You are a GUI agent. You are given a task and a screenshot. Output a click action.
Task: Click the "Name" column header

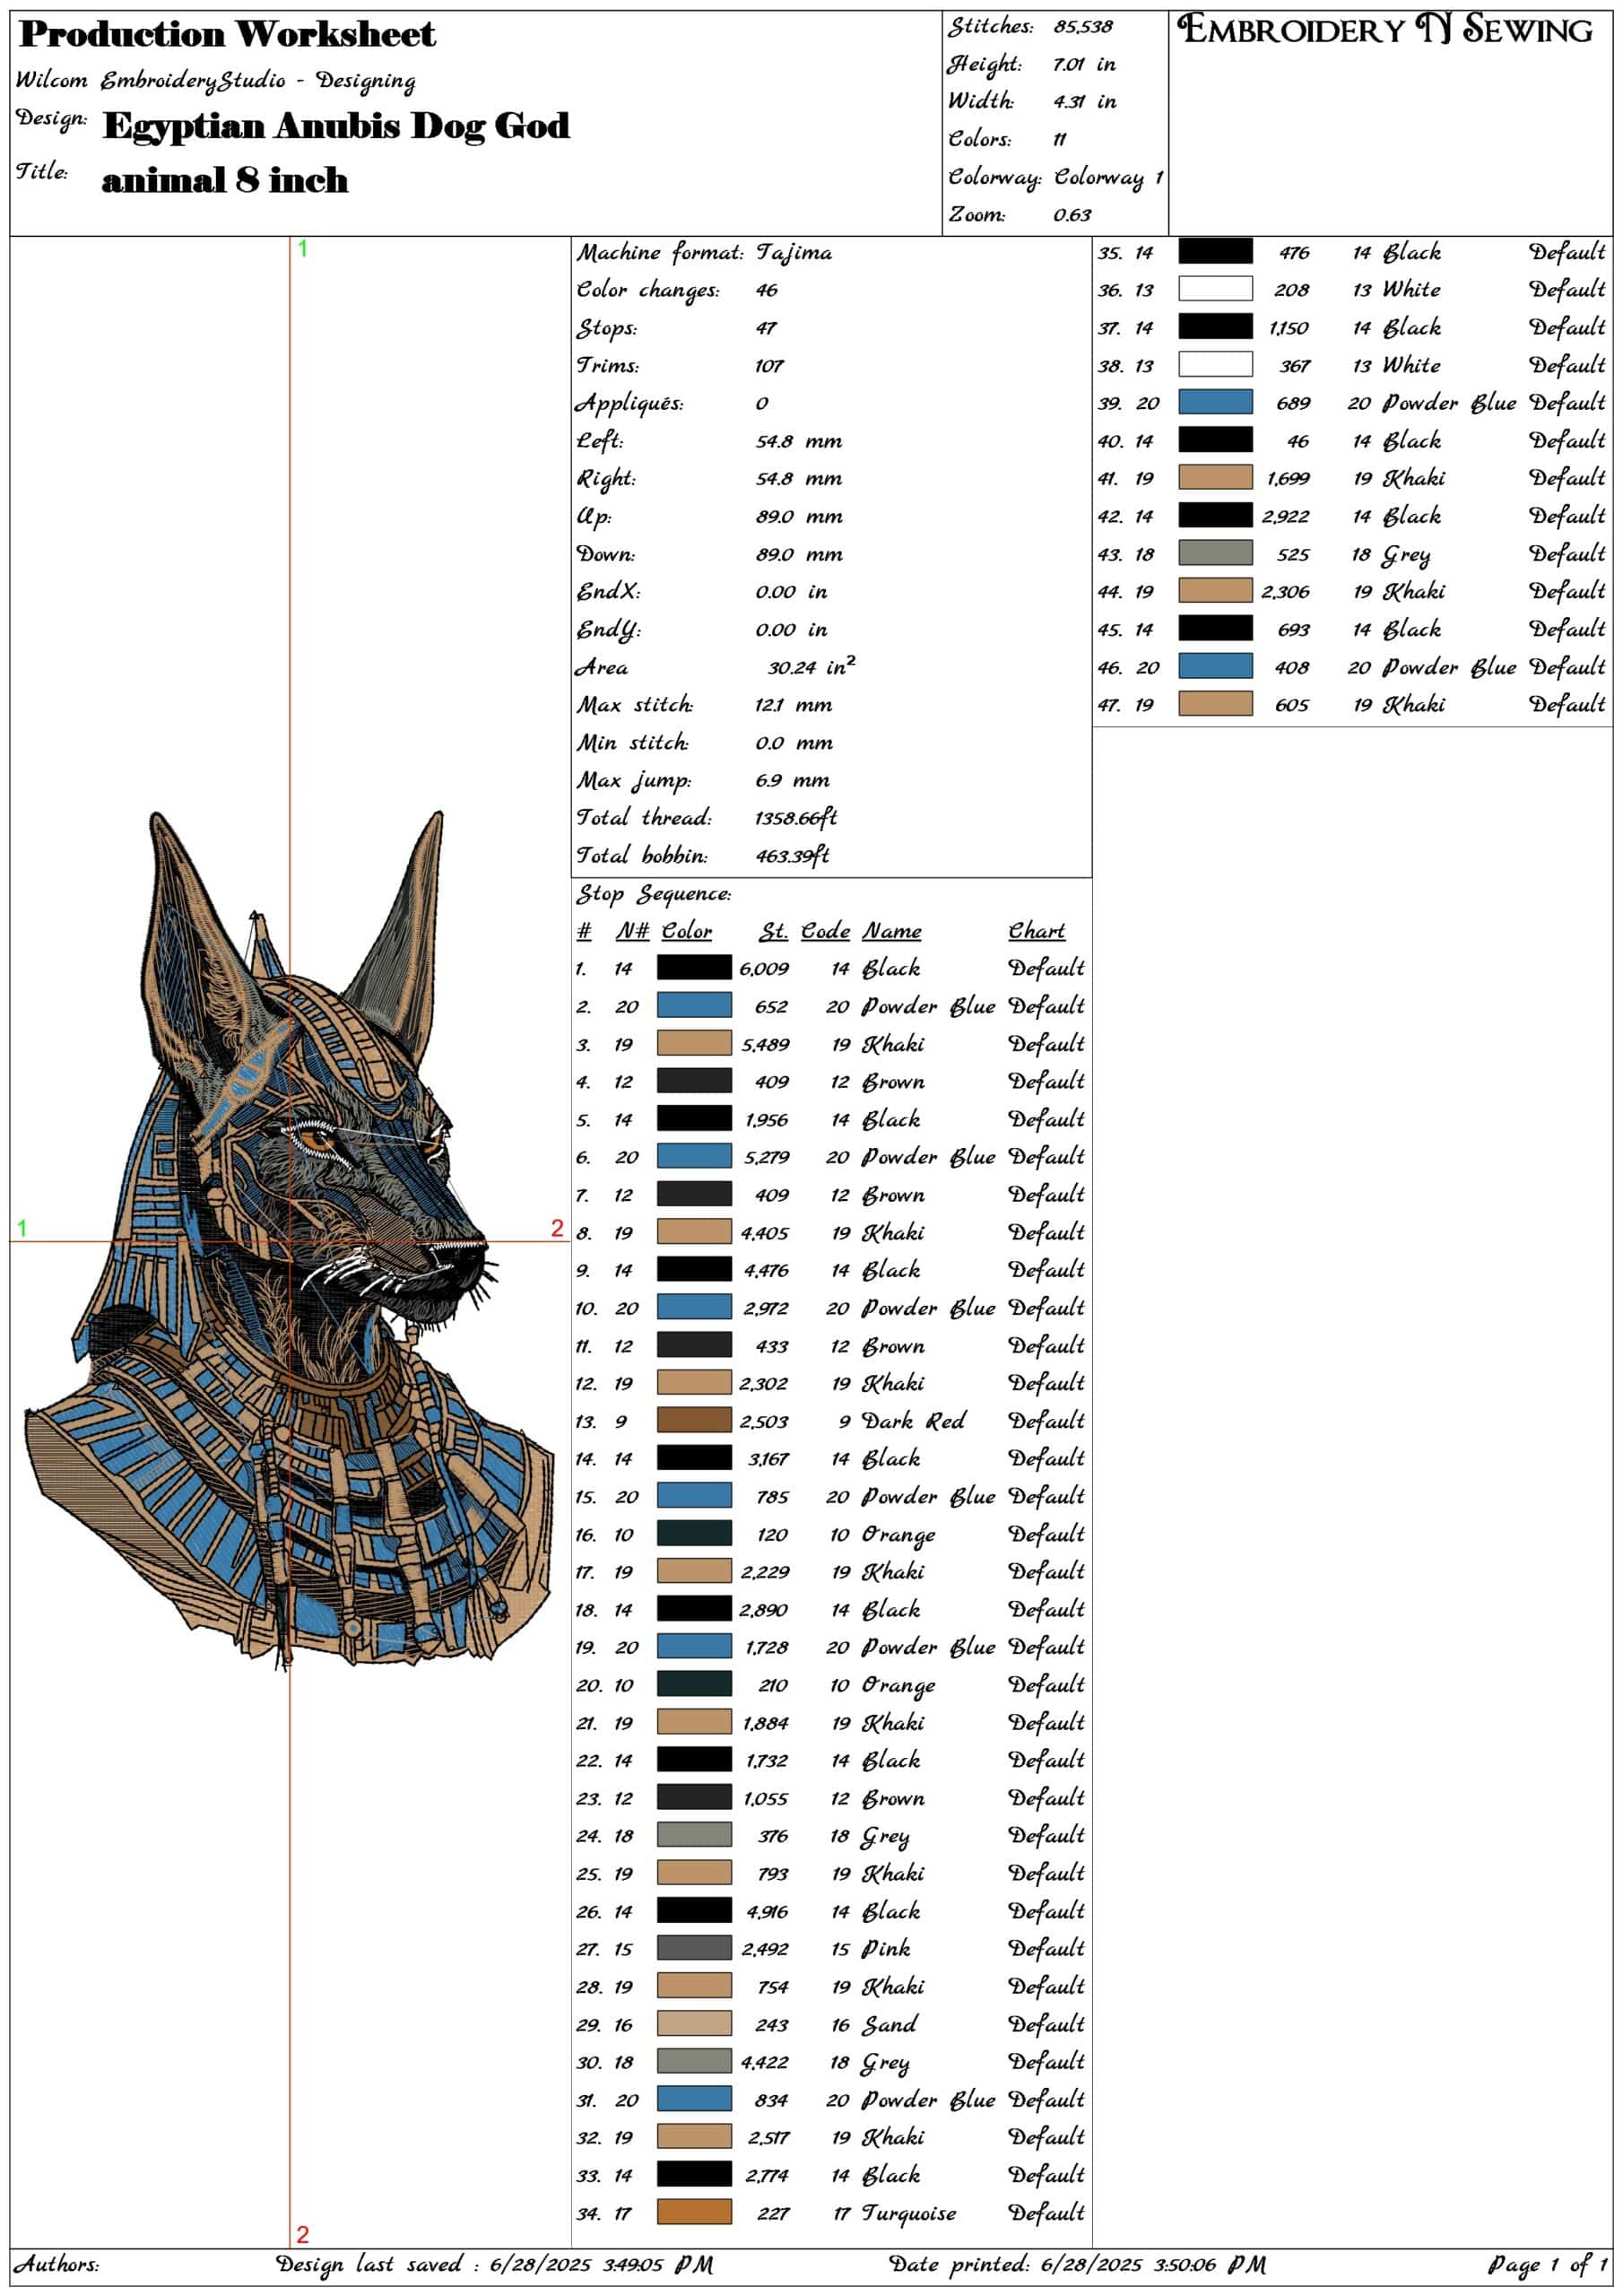(892, 931)
